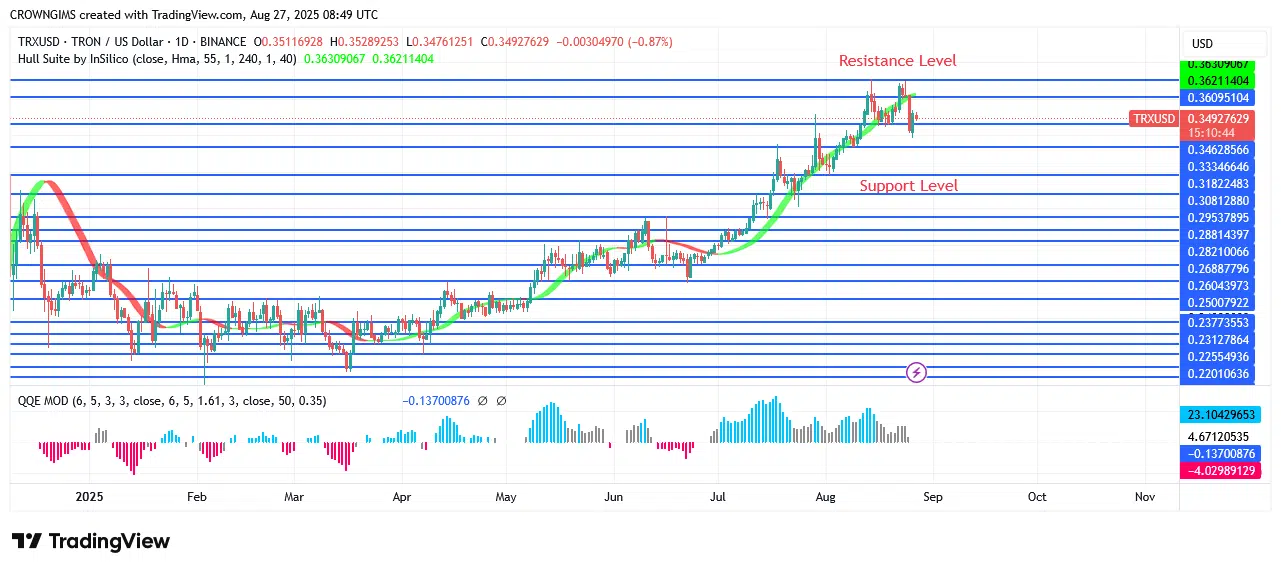The image size is (1281, 571).
Task: Click the 2025 label on the time axis
Action: tap(87, 496)
